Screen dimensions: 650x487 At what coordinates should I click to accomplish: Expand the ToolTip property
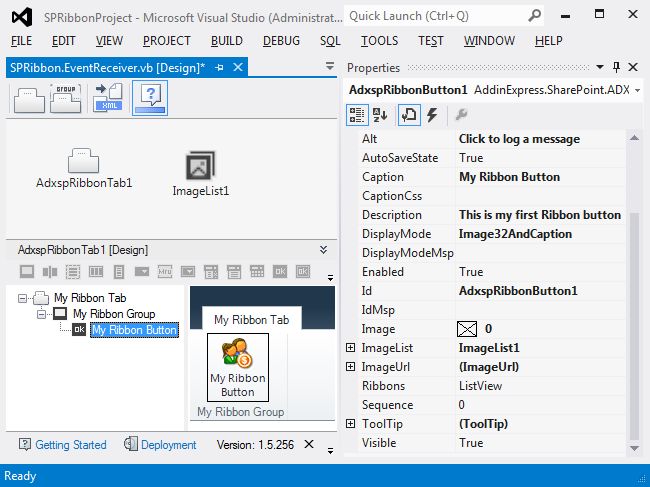point(350,424)
